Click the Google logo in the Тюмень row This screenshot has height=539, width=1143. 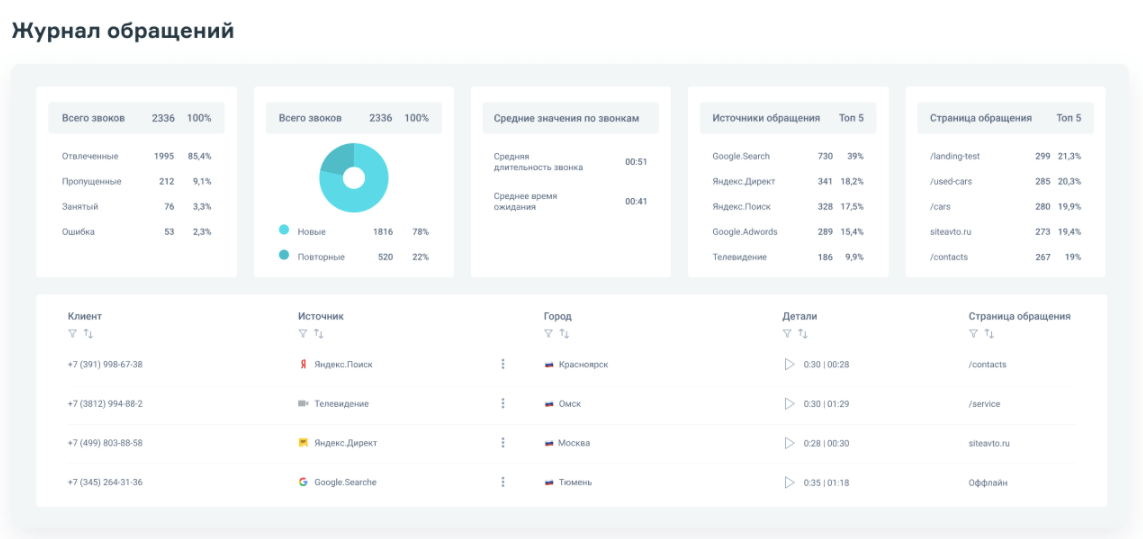tap(303, 482)
